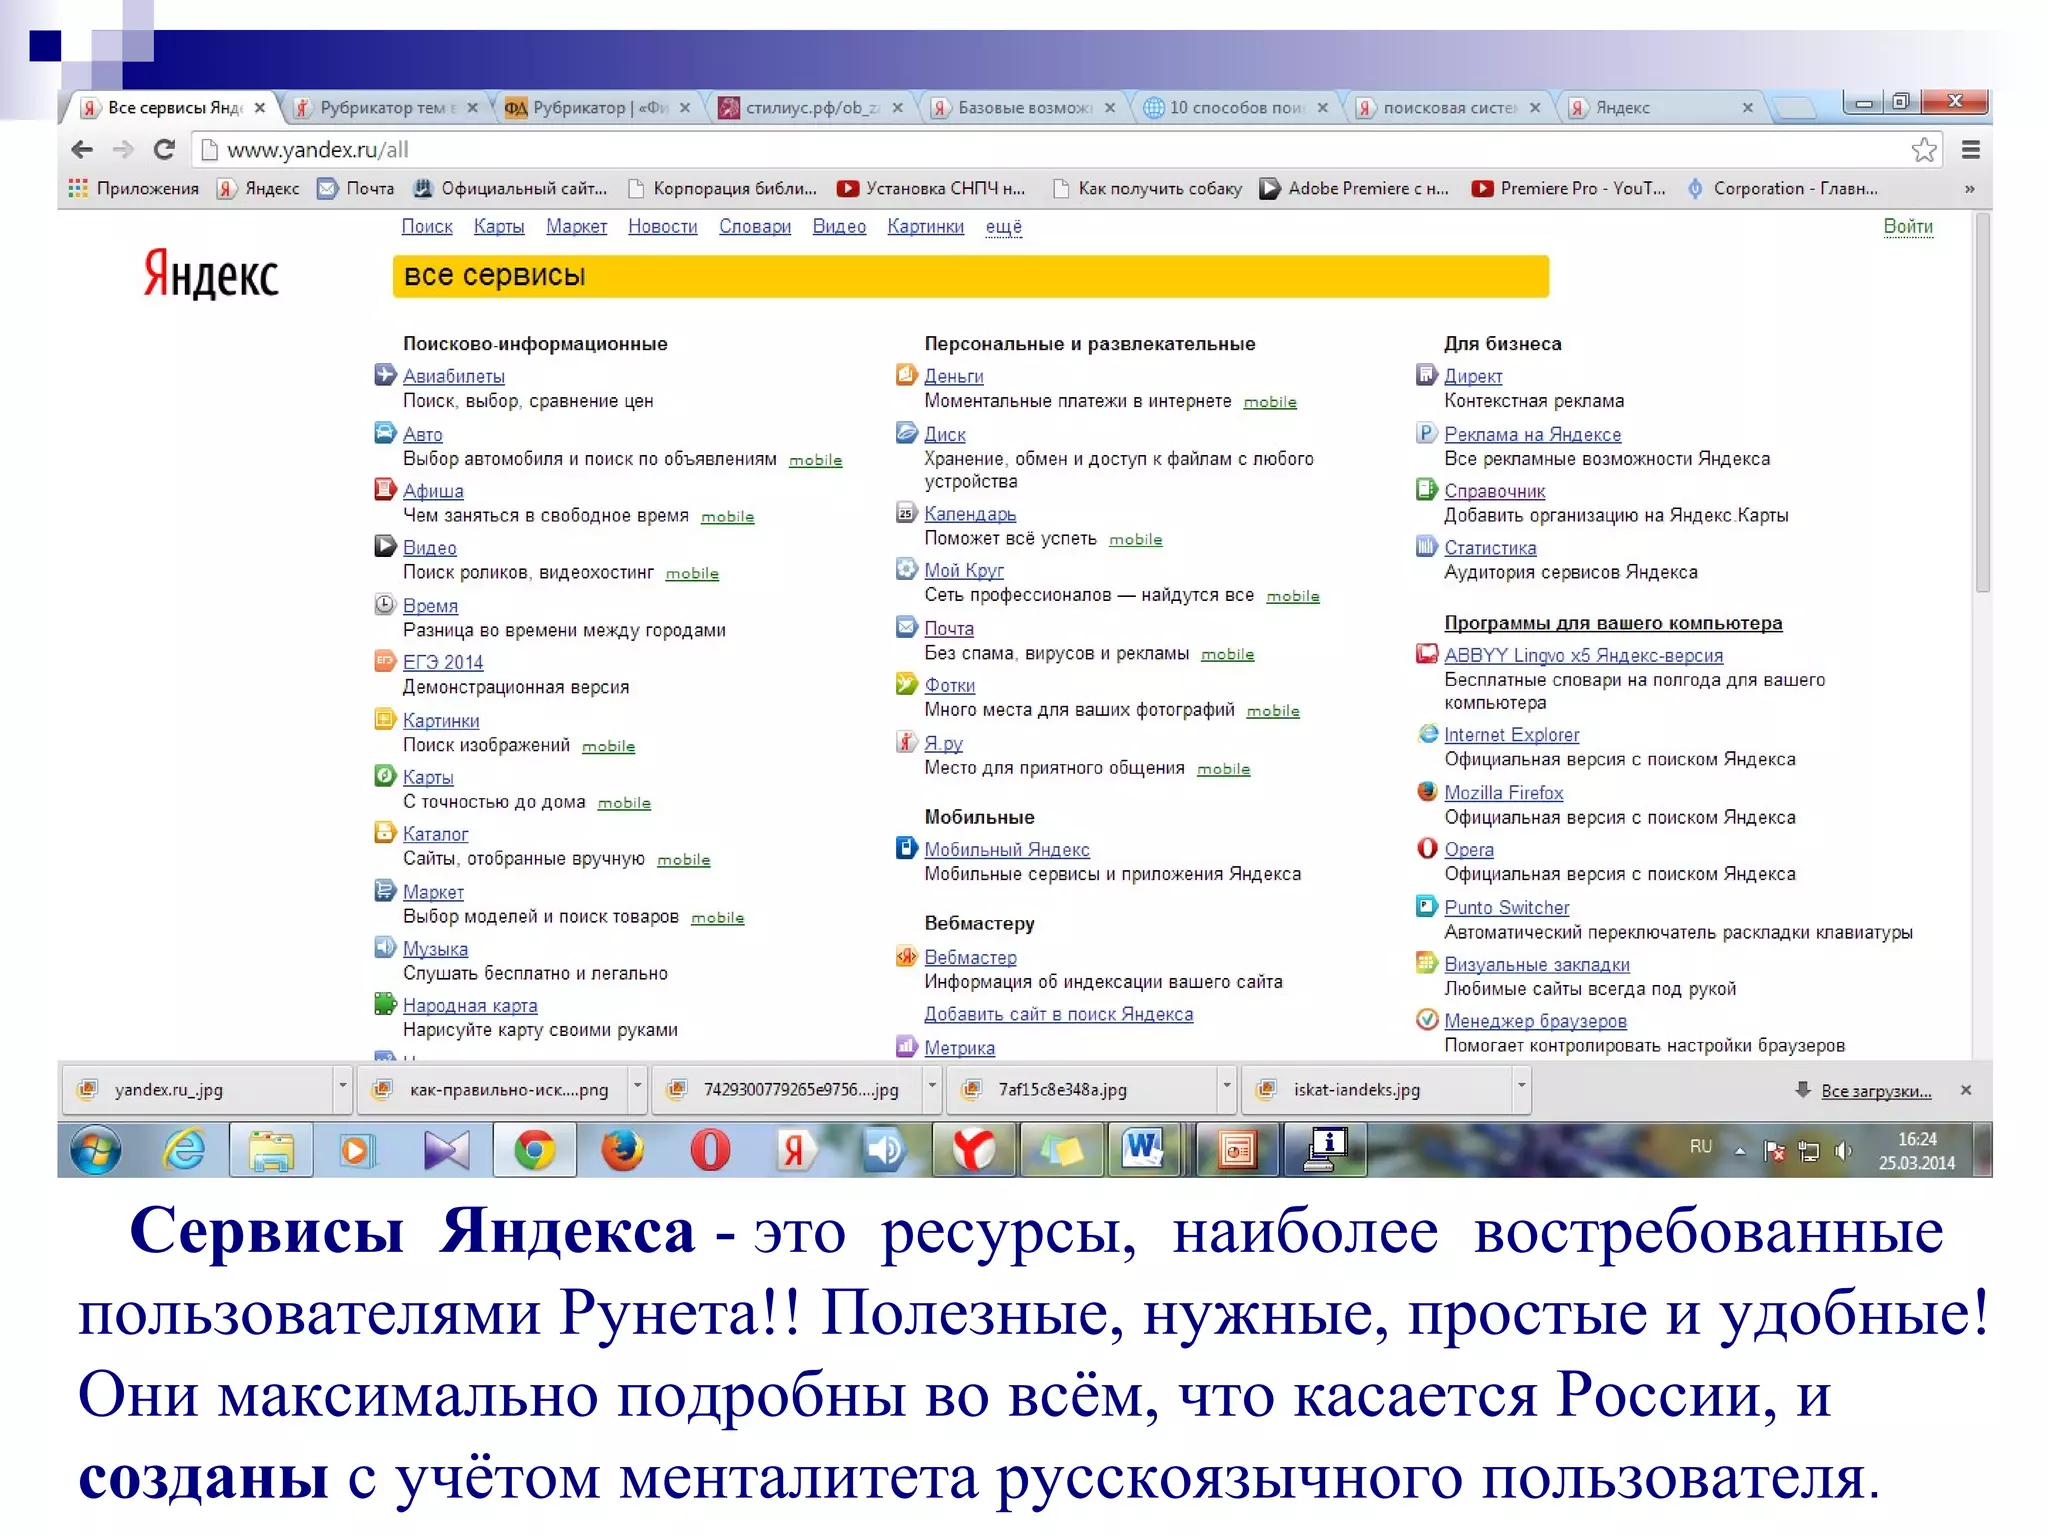Expand dropdown arrow for yandex.ru_.jpg download
2048x1536 pixels.
point(342,1086)
